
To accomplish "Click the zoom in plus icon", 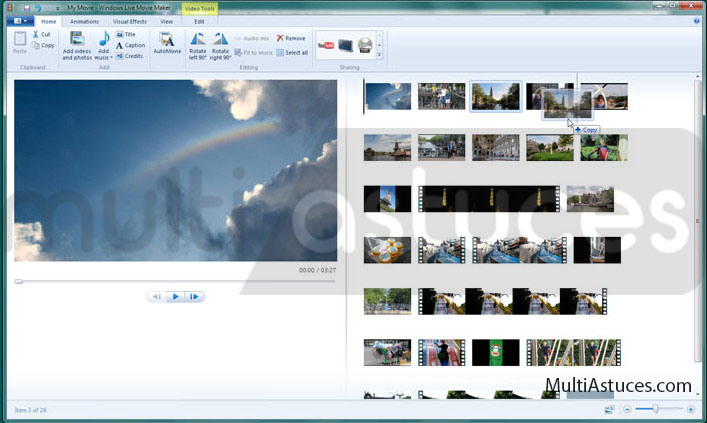I will coord(690,409).
